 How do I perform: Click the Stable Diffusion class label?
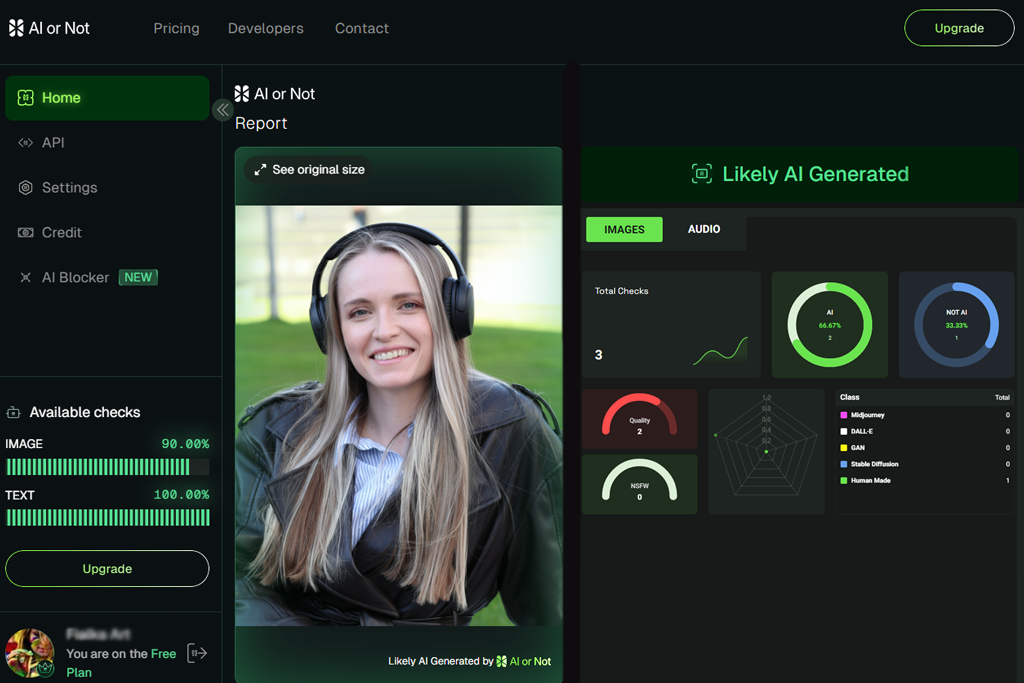[x=874, y=464]
